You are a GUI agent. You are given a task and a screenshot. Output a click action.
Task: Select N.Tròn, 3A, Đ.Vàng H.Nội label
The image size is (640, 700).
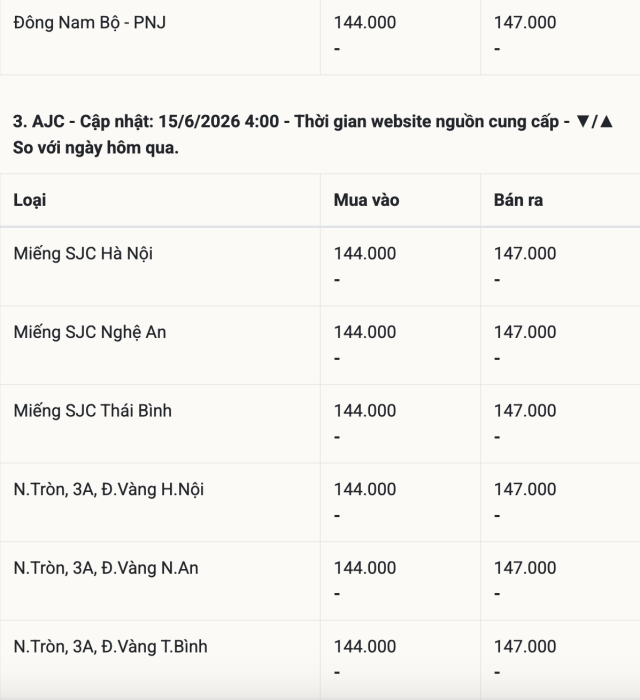[108, 490]
